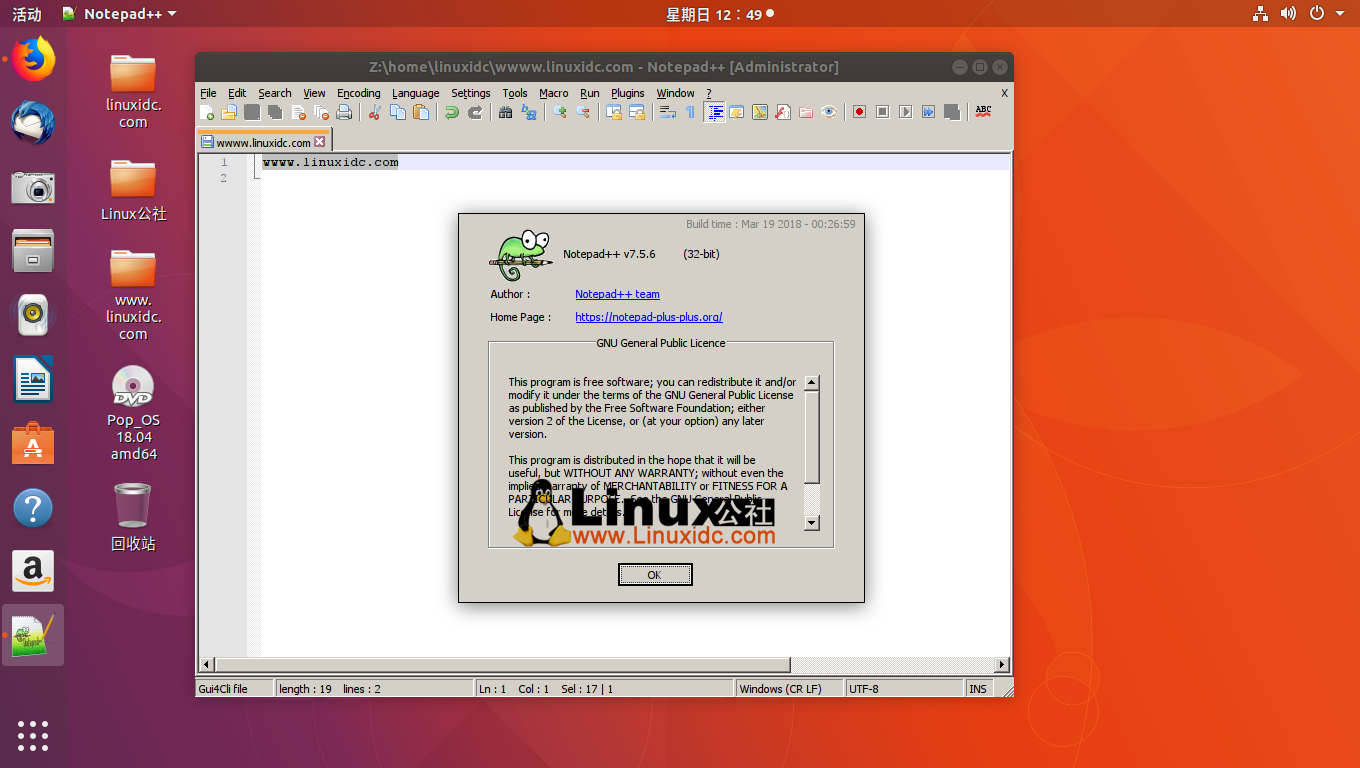The height and width of the screenshot is (768, 1360).
Task: Toggle Show All Characters pilcrow icon
Action: coord(690,112)
